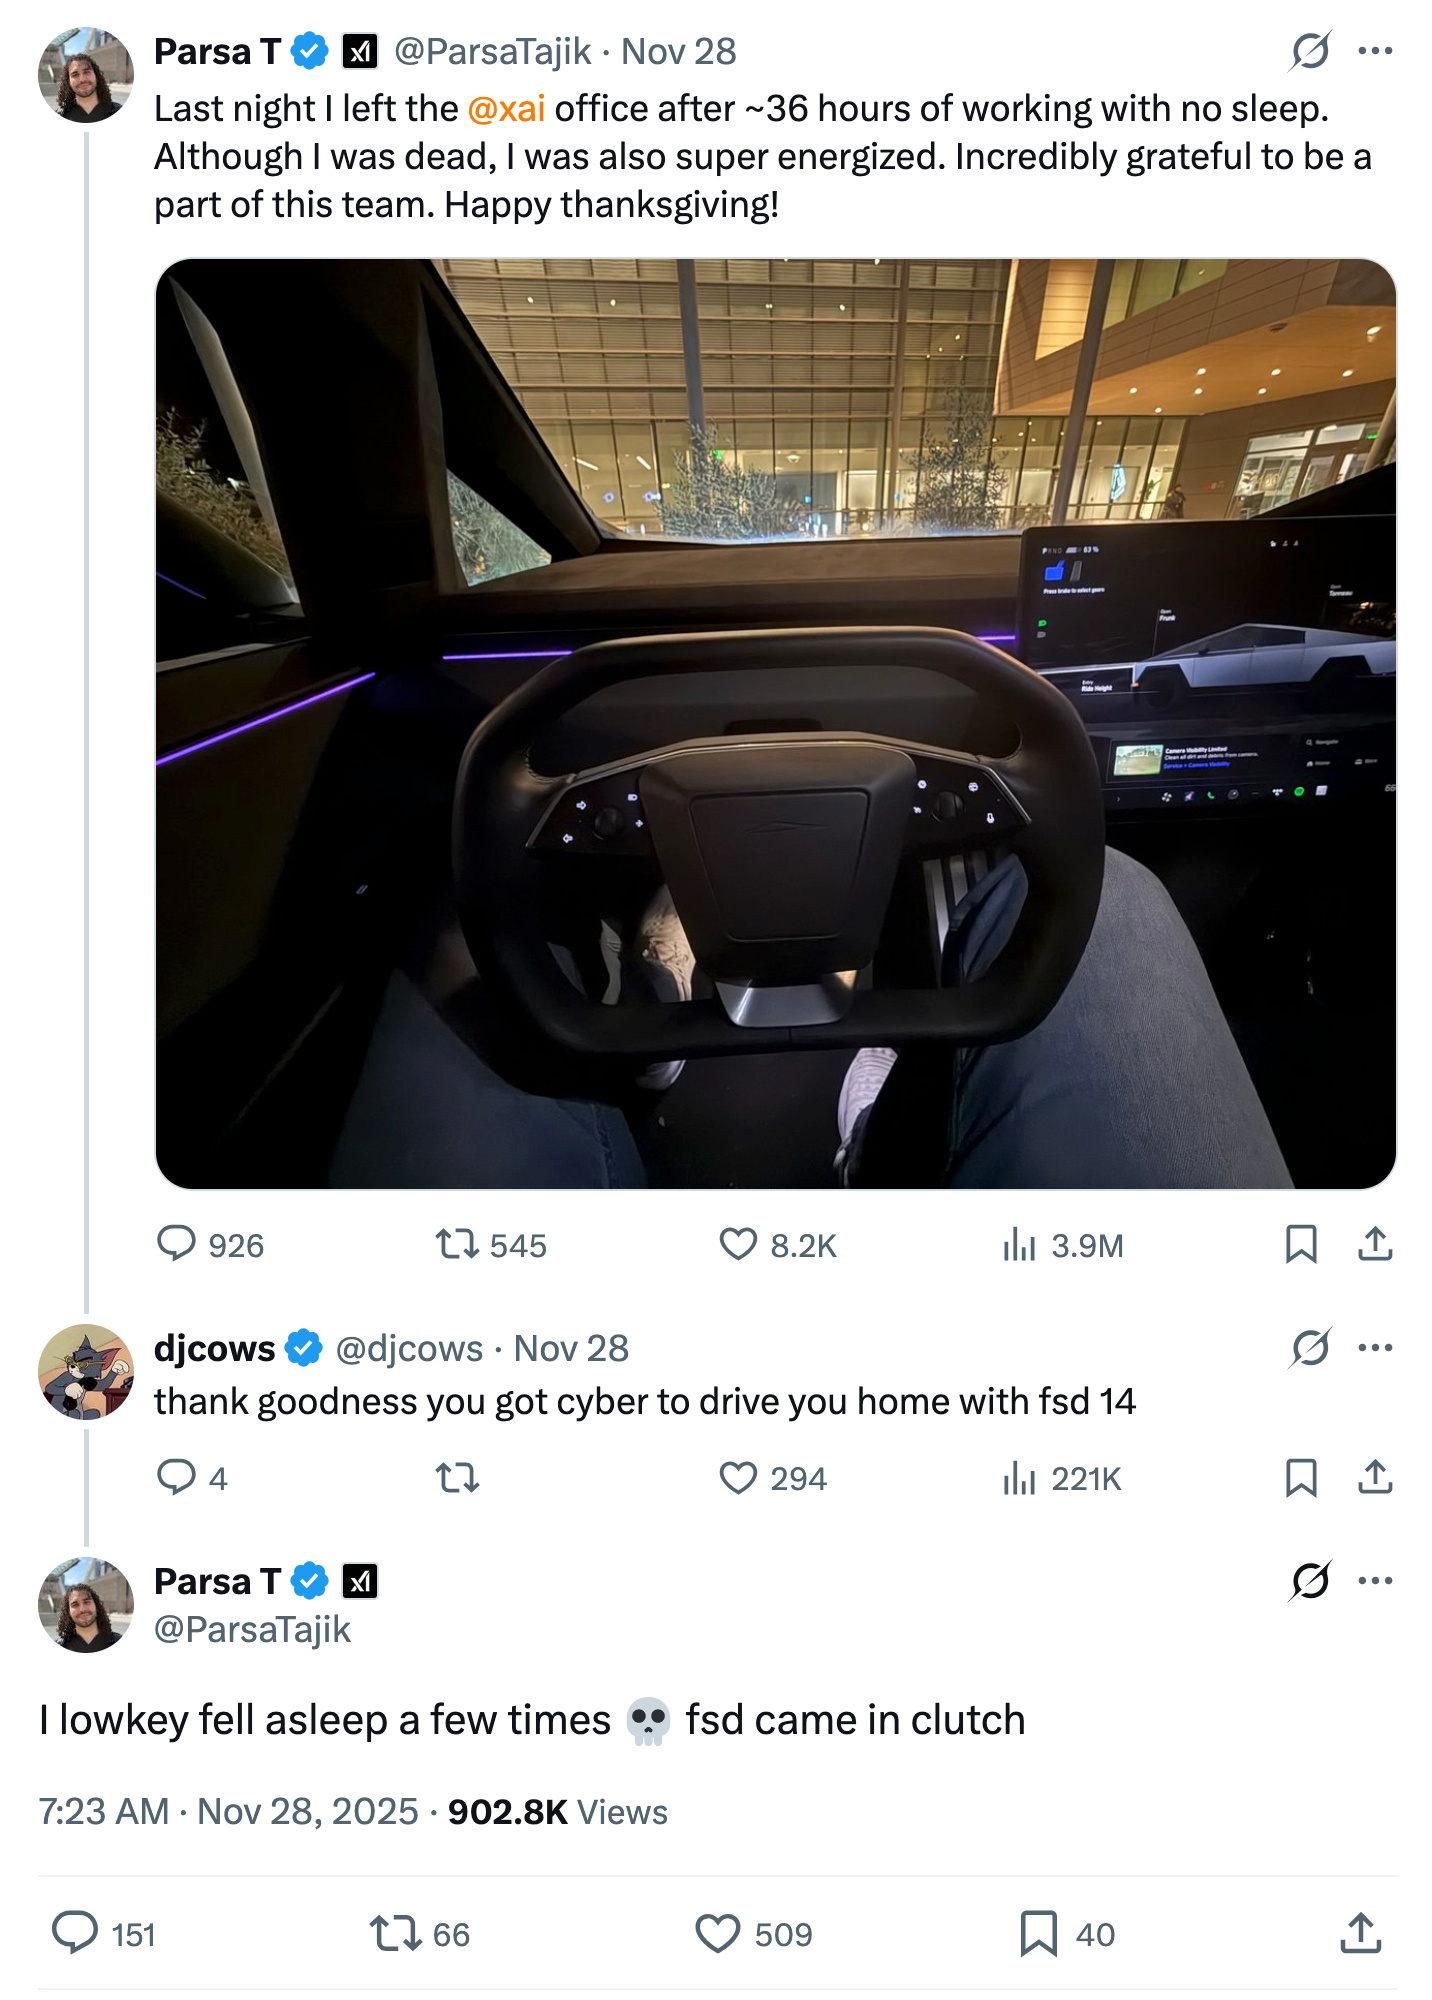Open more options on the main reply
This screenshot has height=2000, width=1432.
[x=1375, y=1581]
